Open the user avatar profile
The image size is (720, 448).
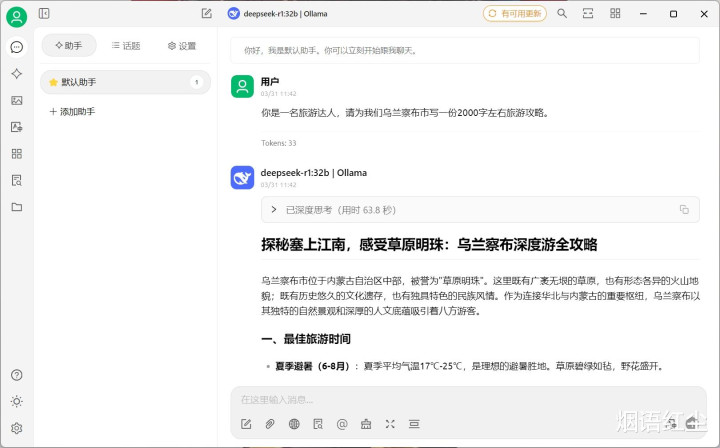pyautogui.click(x=17, y=17)
